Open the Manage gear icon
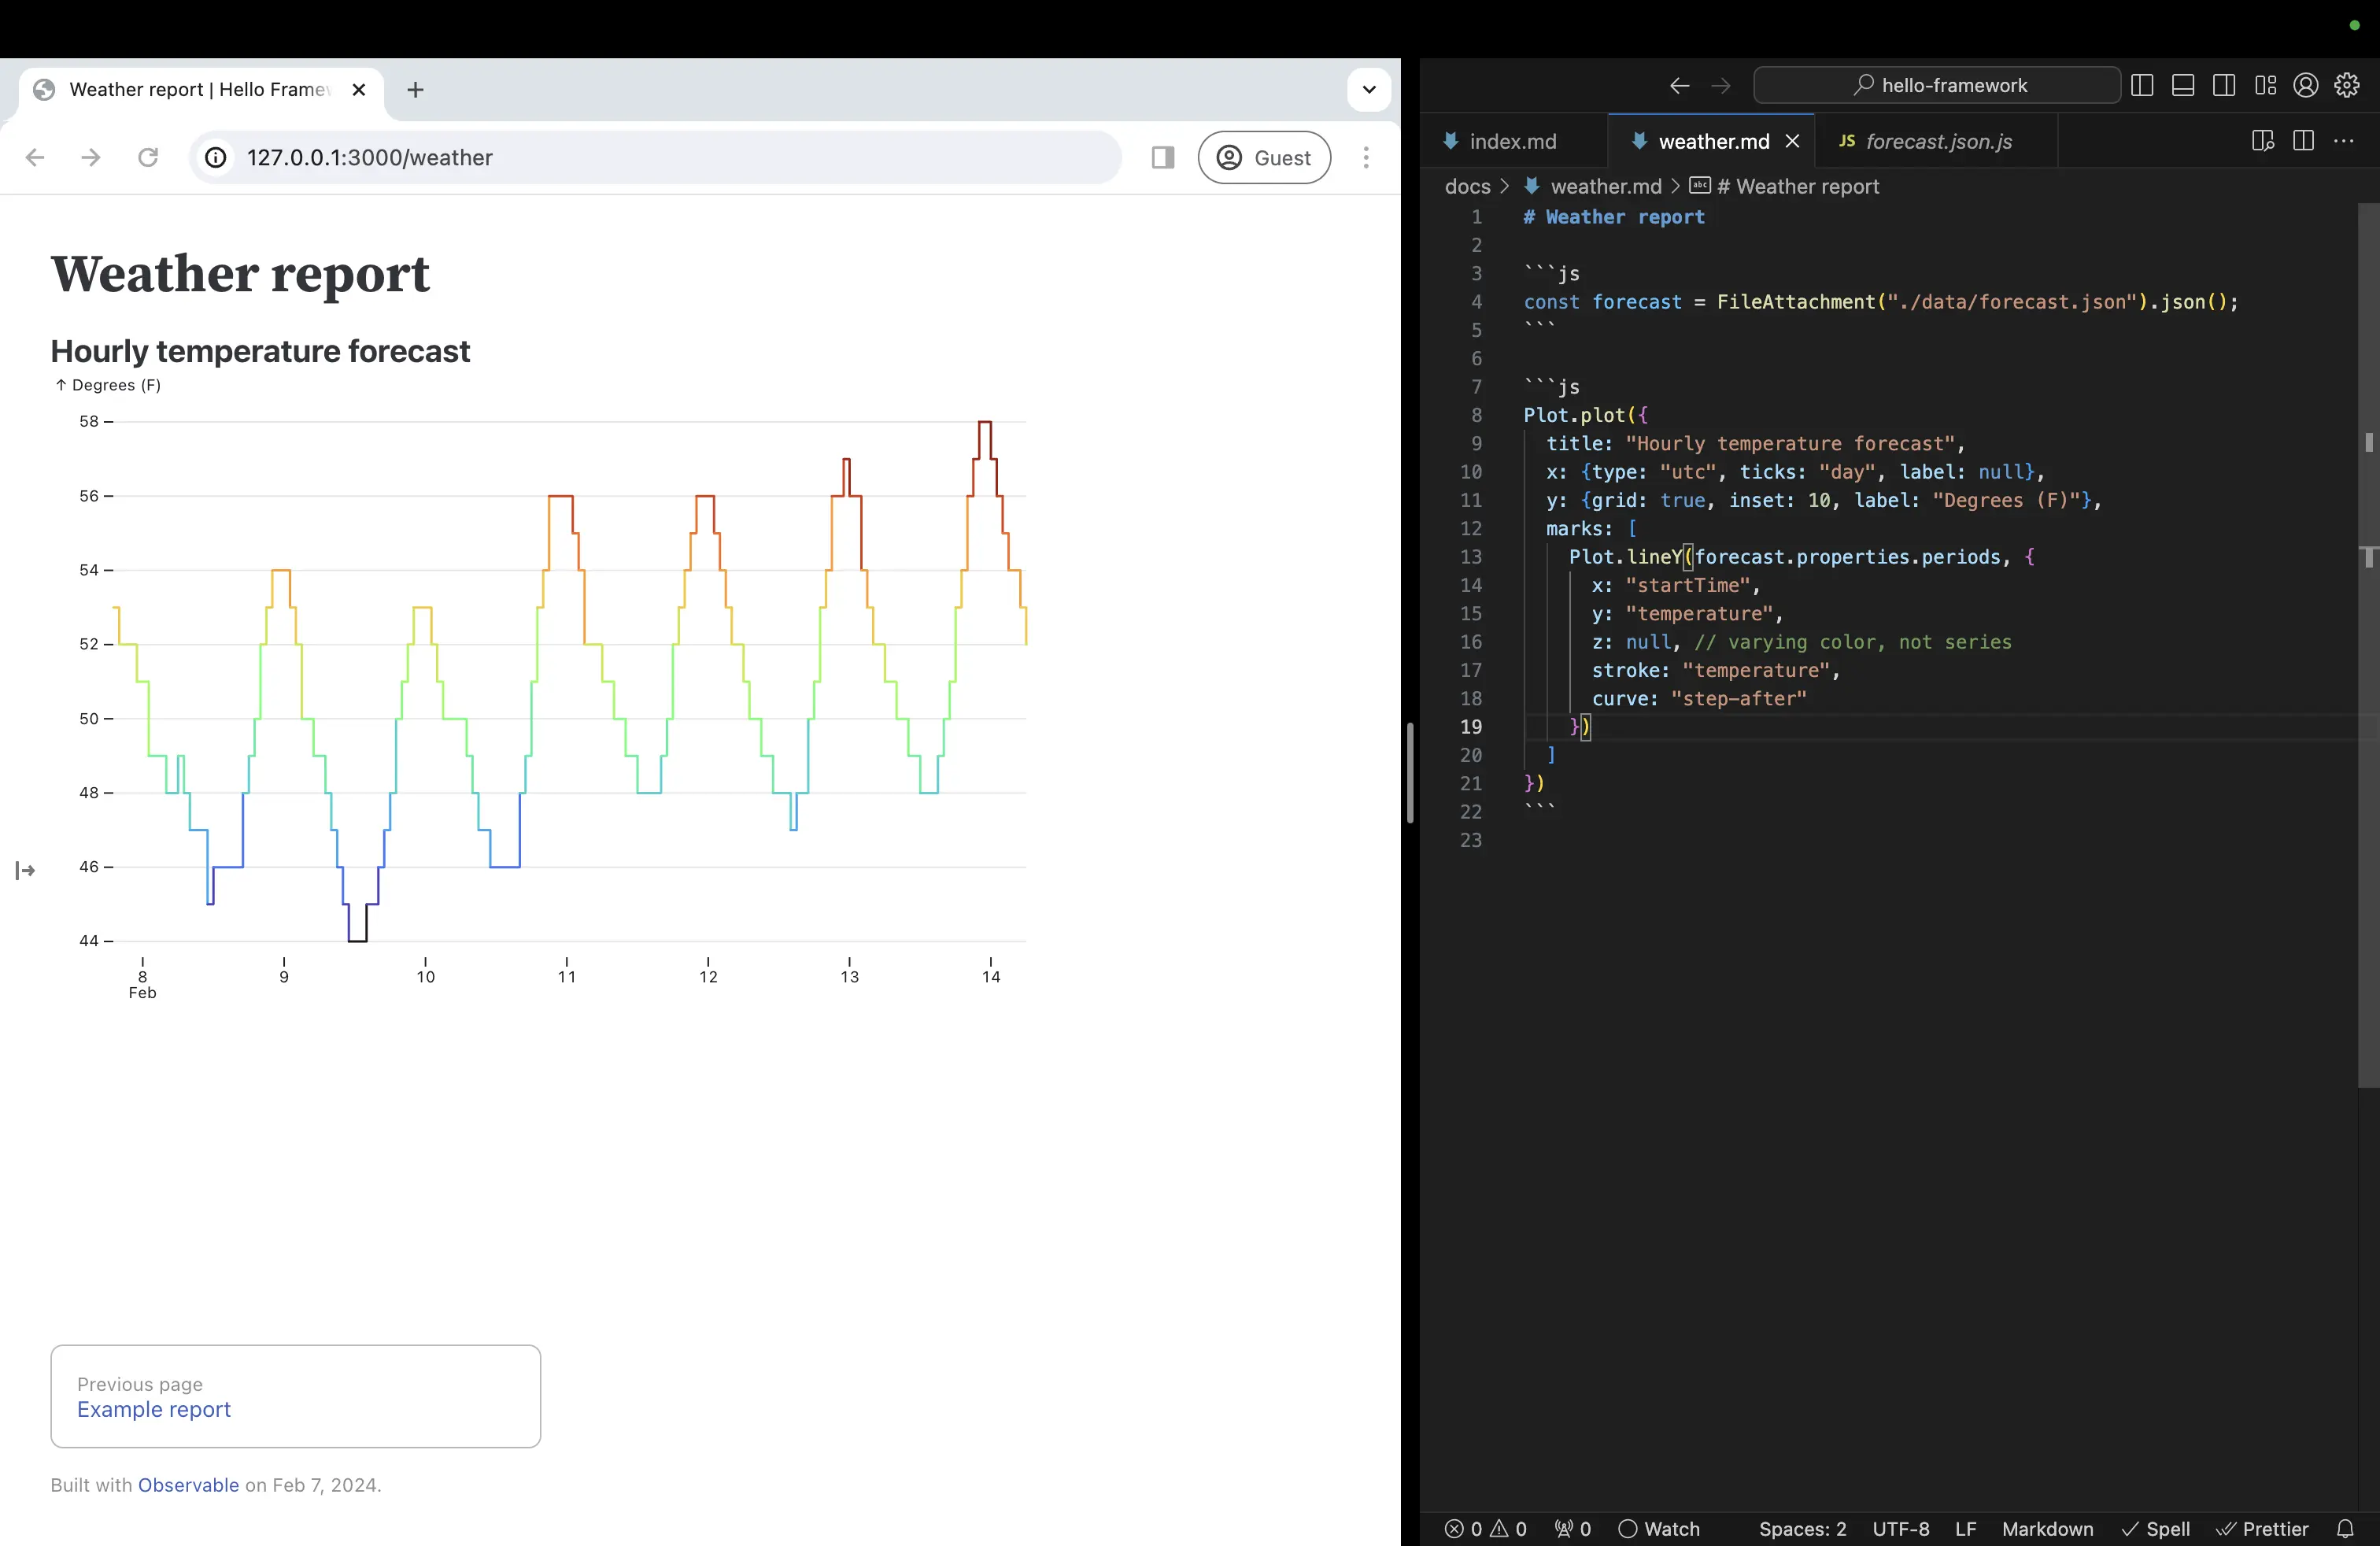Screen dimensions: 2380x1546 (x=2347, y=85)
